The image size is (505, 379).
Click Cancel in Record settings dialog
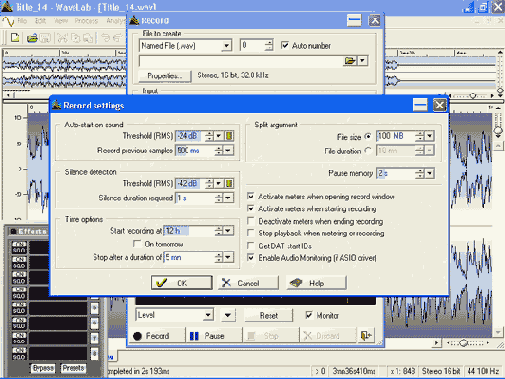248,283
